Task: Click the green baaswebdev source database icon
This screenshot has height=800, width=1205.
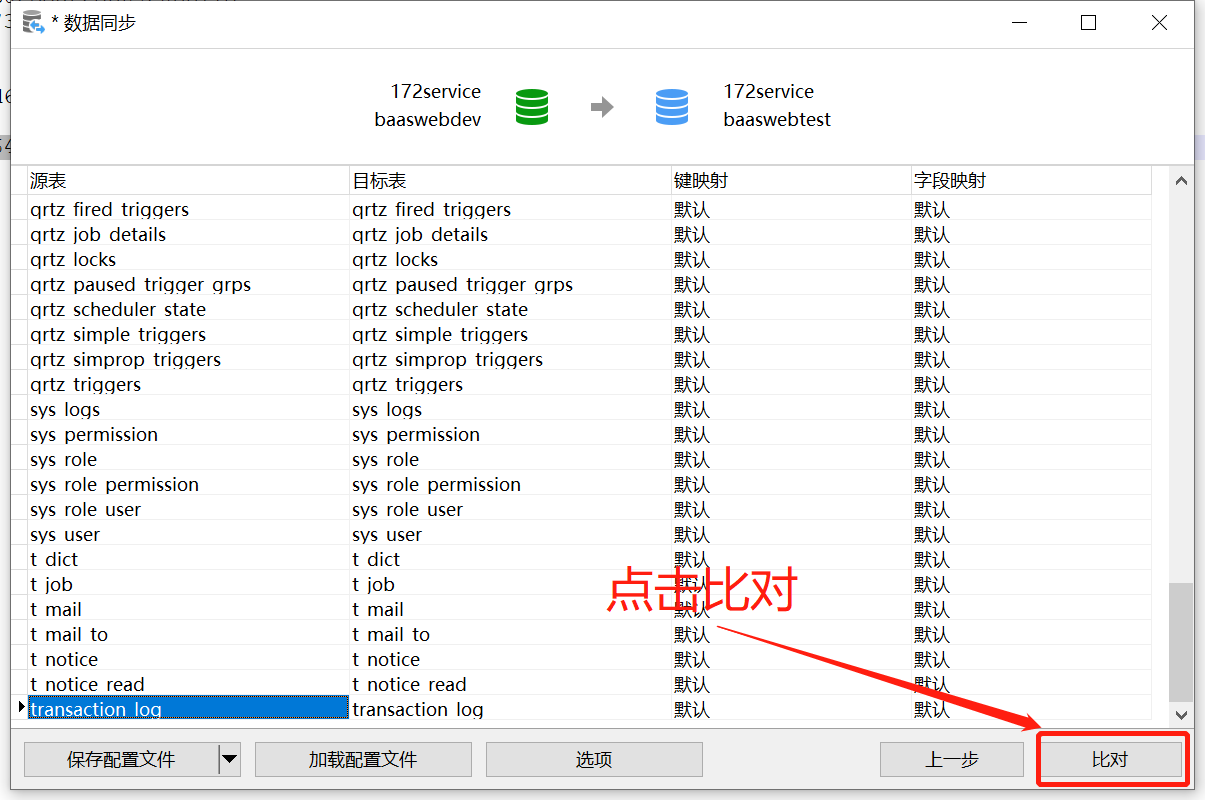Action: click(531, 107)
